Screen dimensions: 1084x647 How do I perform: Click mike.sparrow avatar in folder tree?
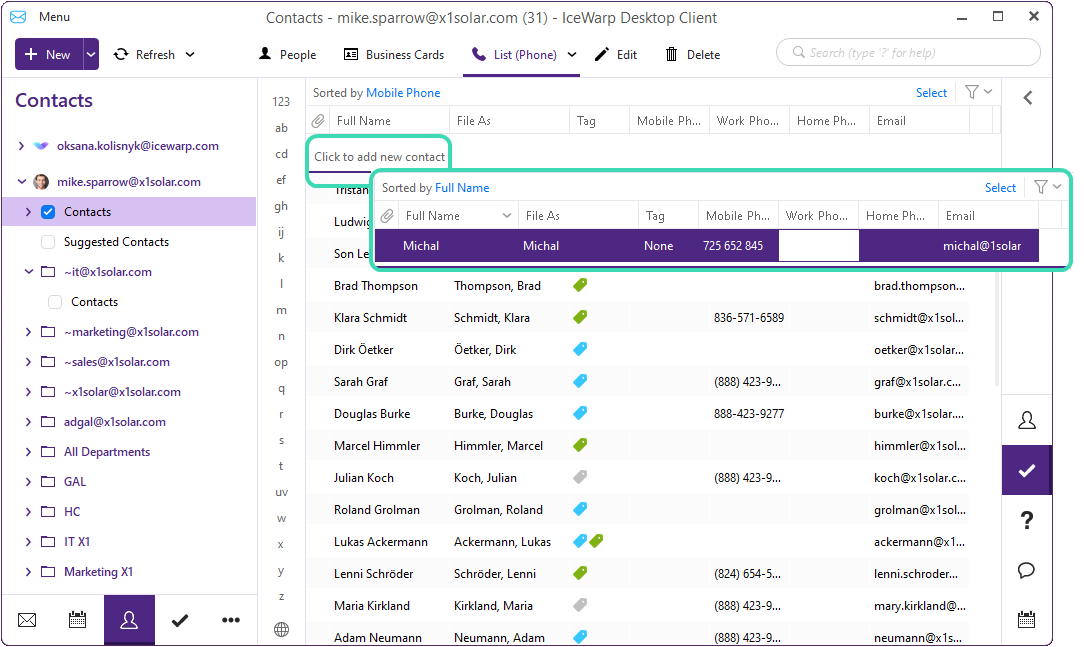[x=41, y=182]
